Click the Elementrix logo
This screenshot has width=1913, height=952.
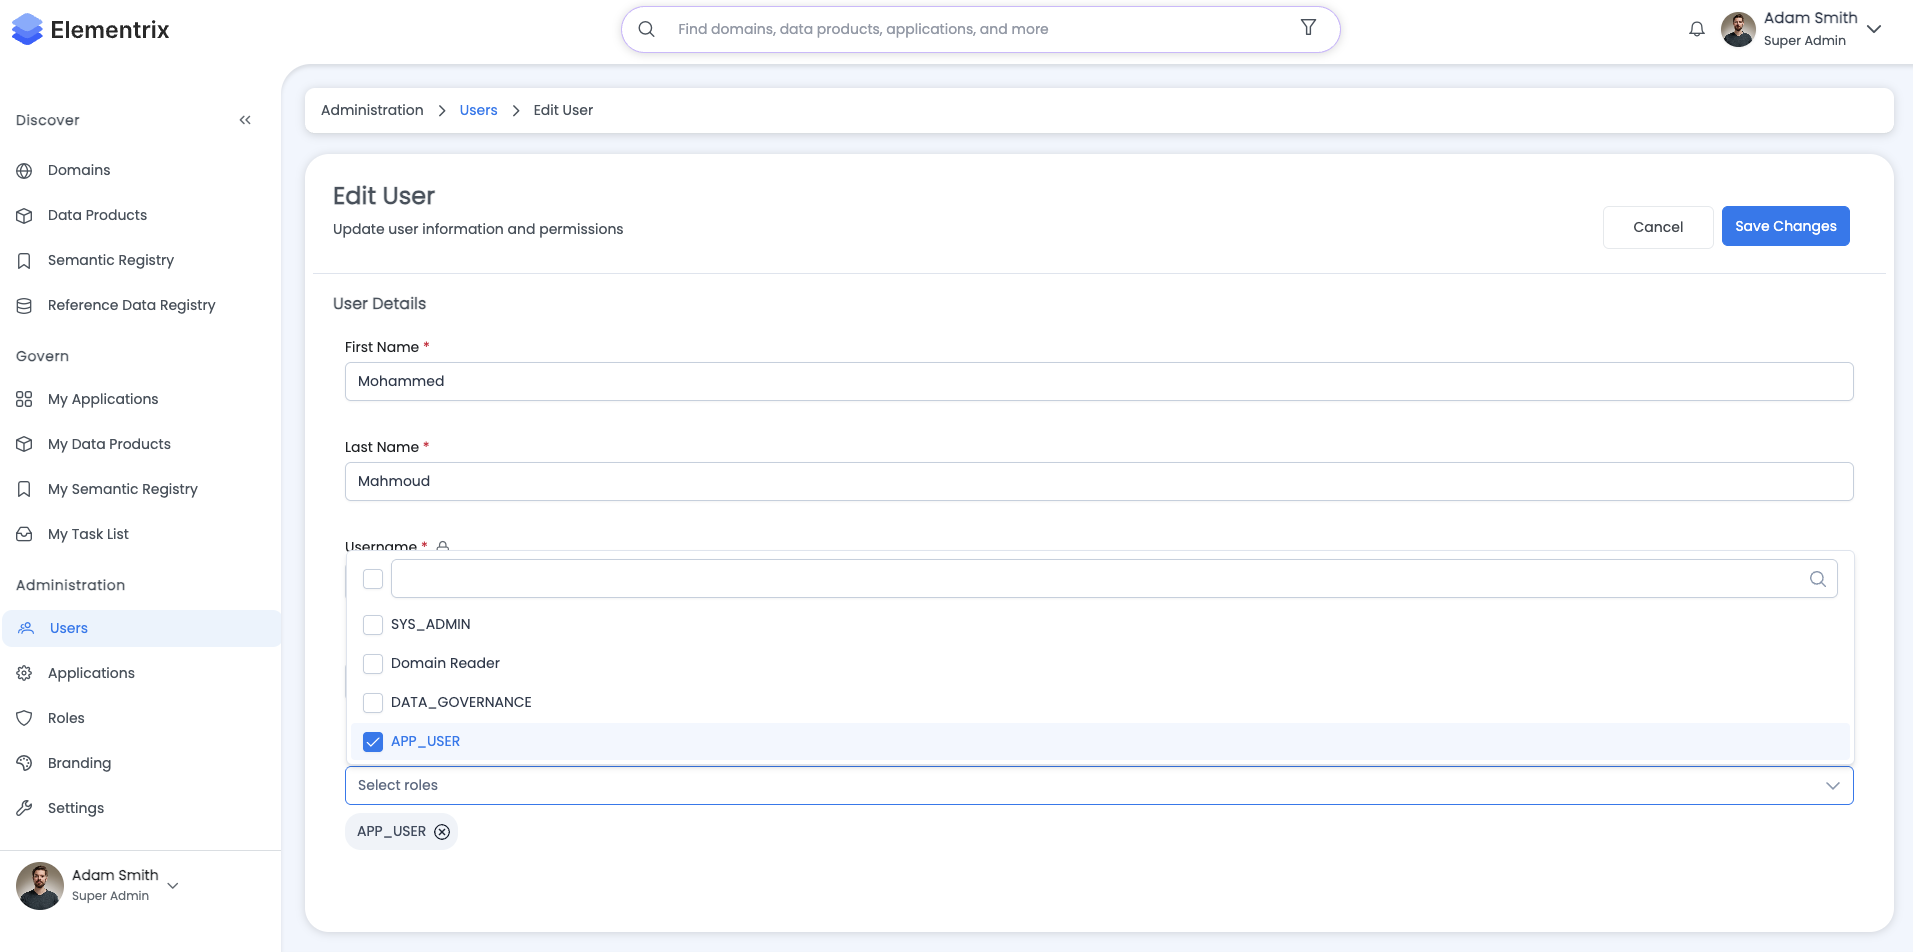90,30
